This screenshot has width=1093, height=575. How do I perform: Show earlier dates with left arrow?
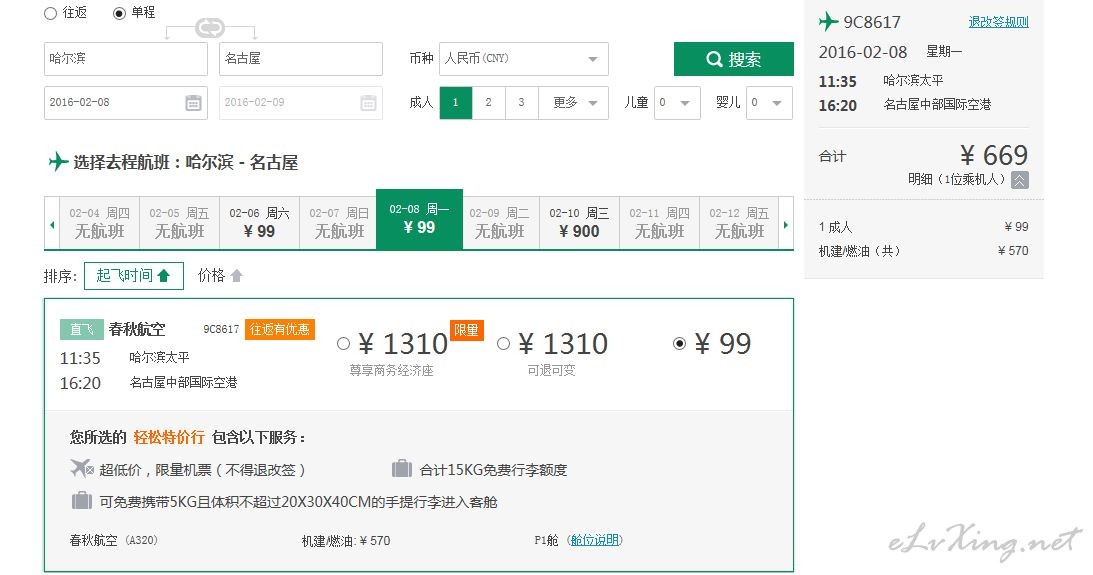coord(52,224)
